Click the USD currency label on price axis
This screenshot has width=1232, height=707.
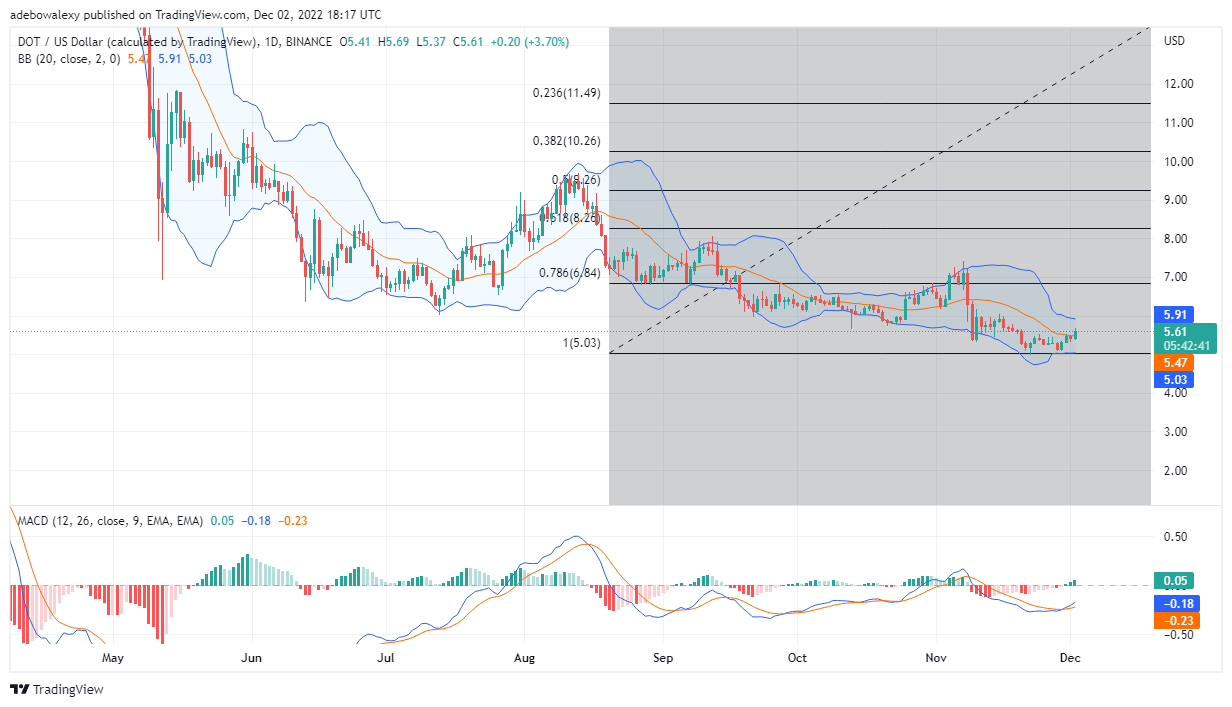tap(1175, 41)
